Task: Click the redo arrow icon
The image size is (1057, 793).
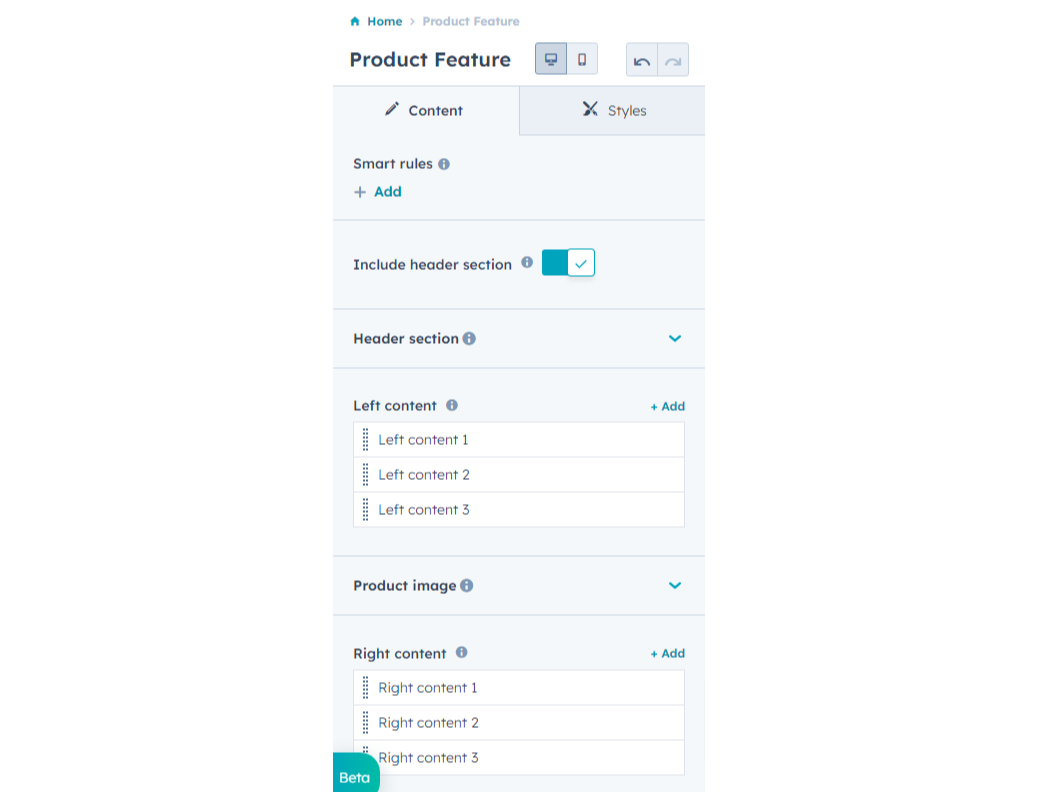Action: point(672,60)
